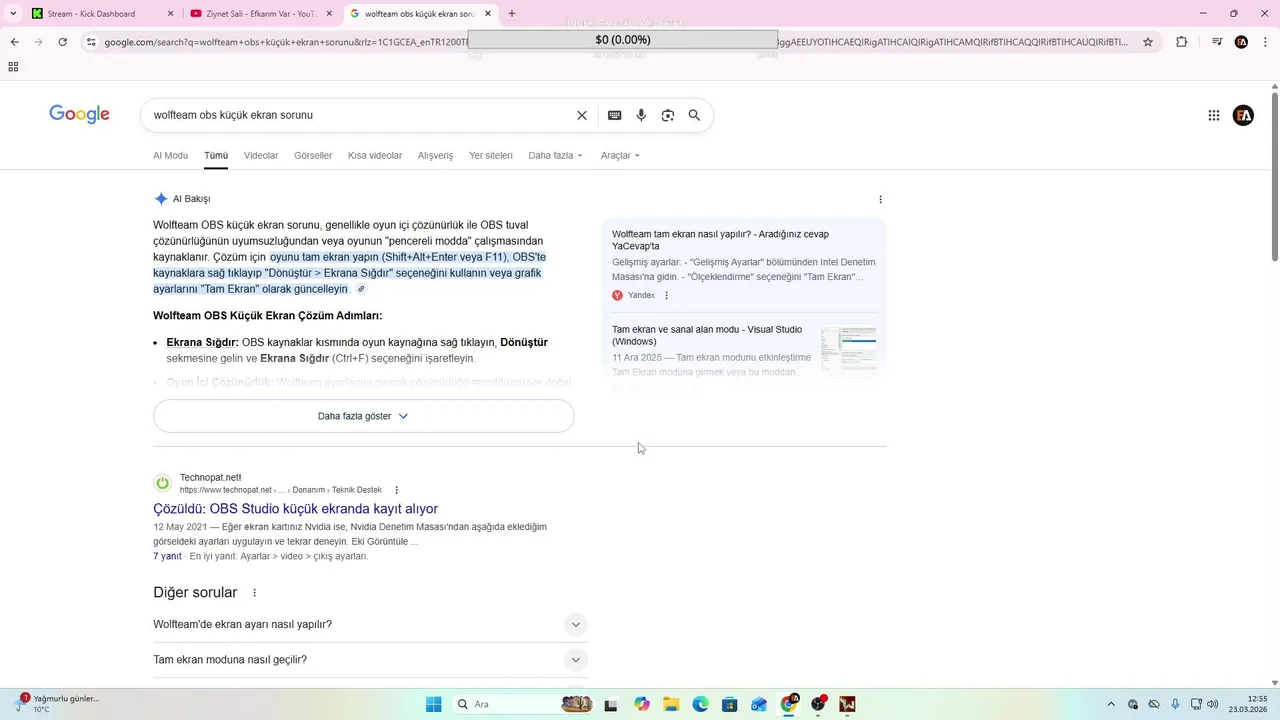Start voice search with the microphone icon

641,115
